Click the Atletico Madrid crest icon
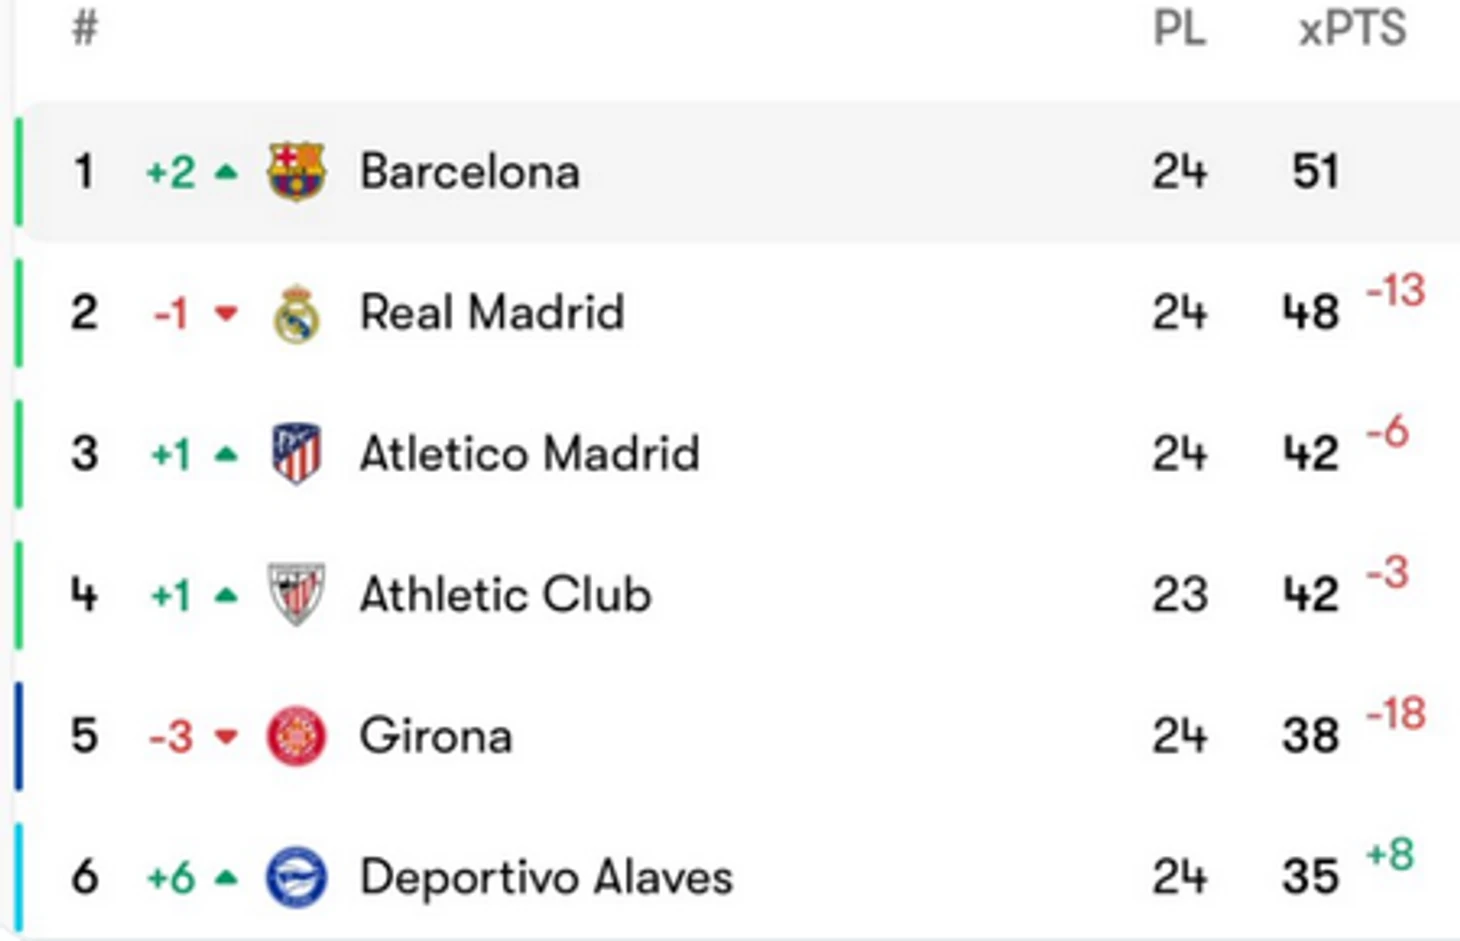This screenshot has height=941, width=1460. tap(297, 454)
